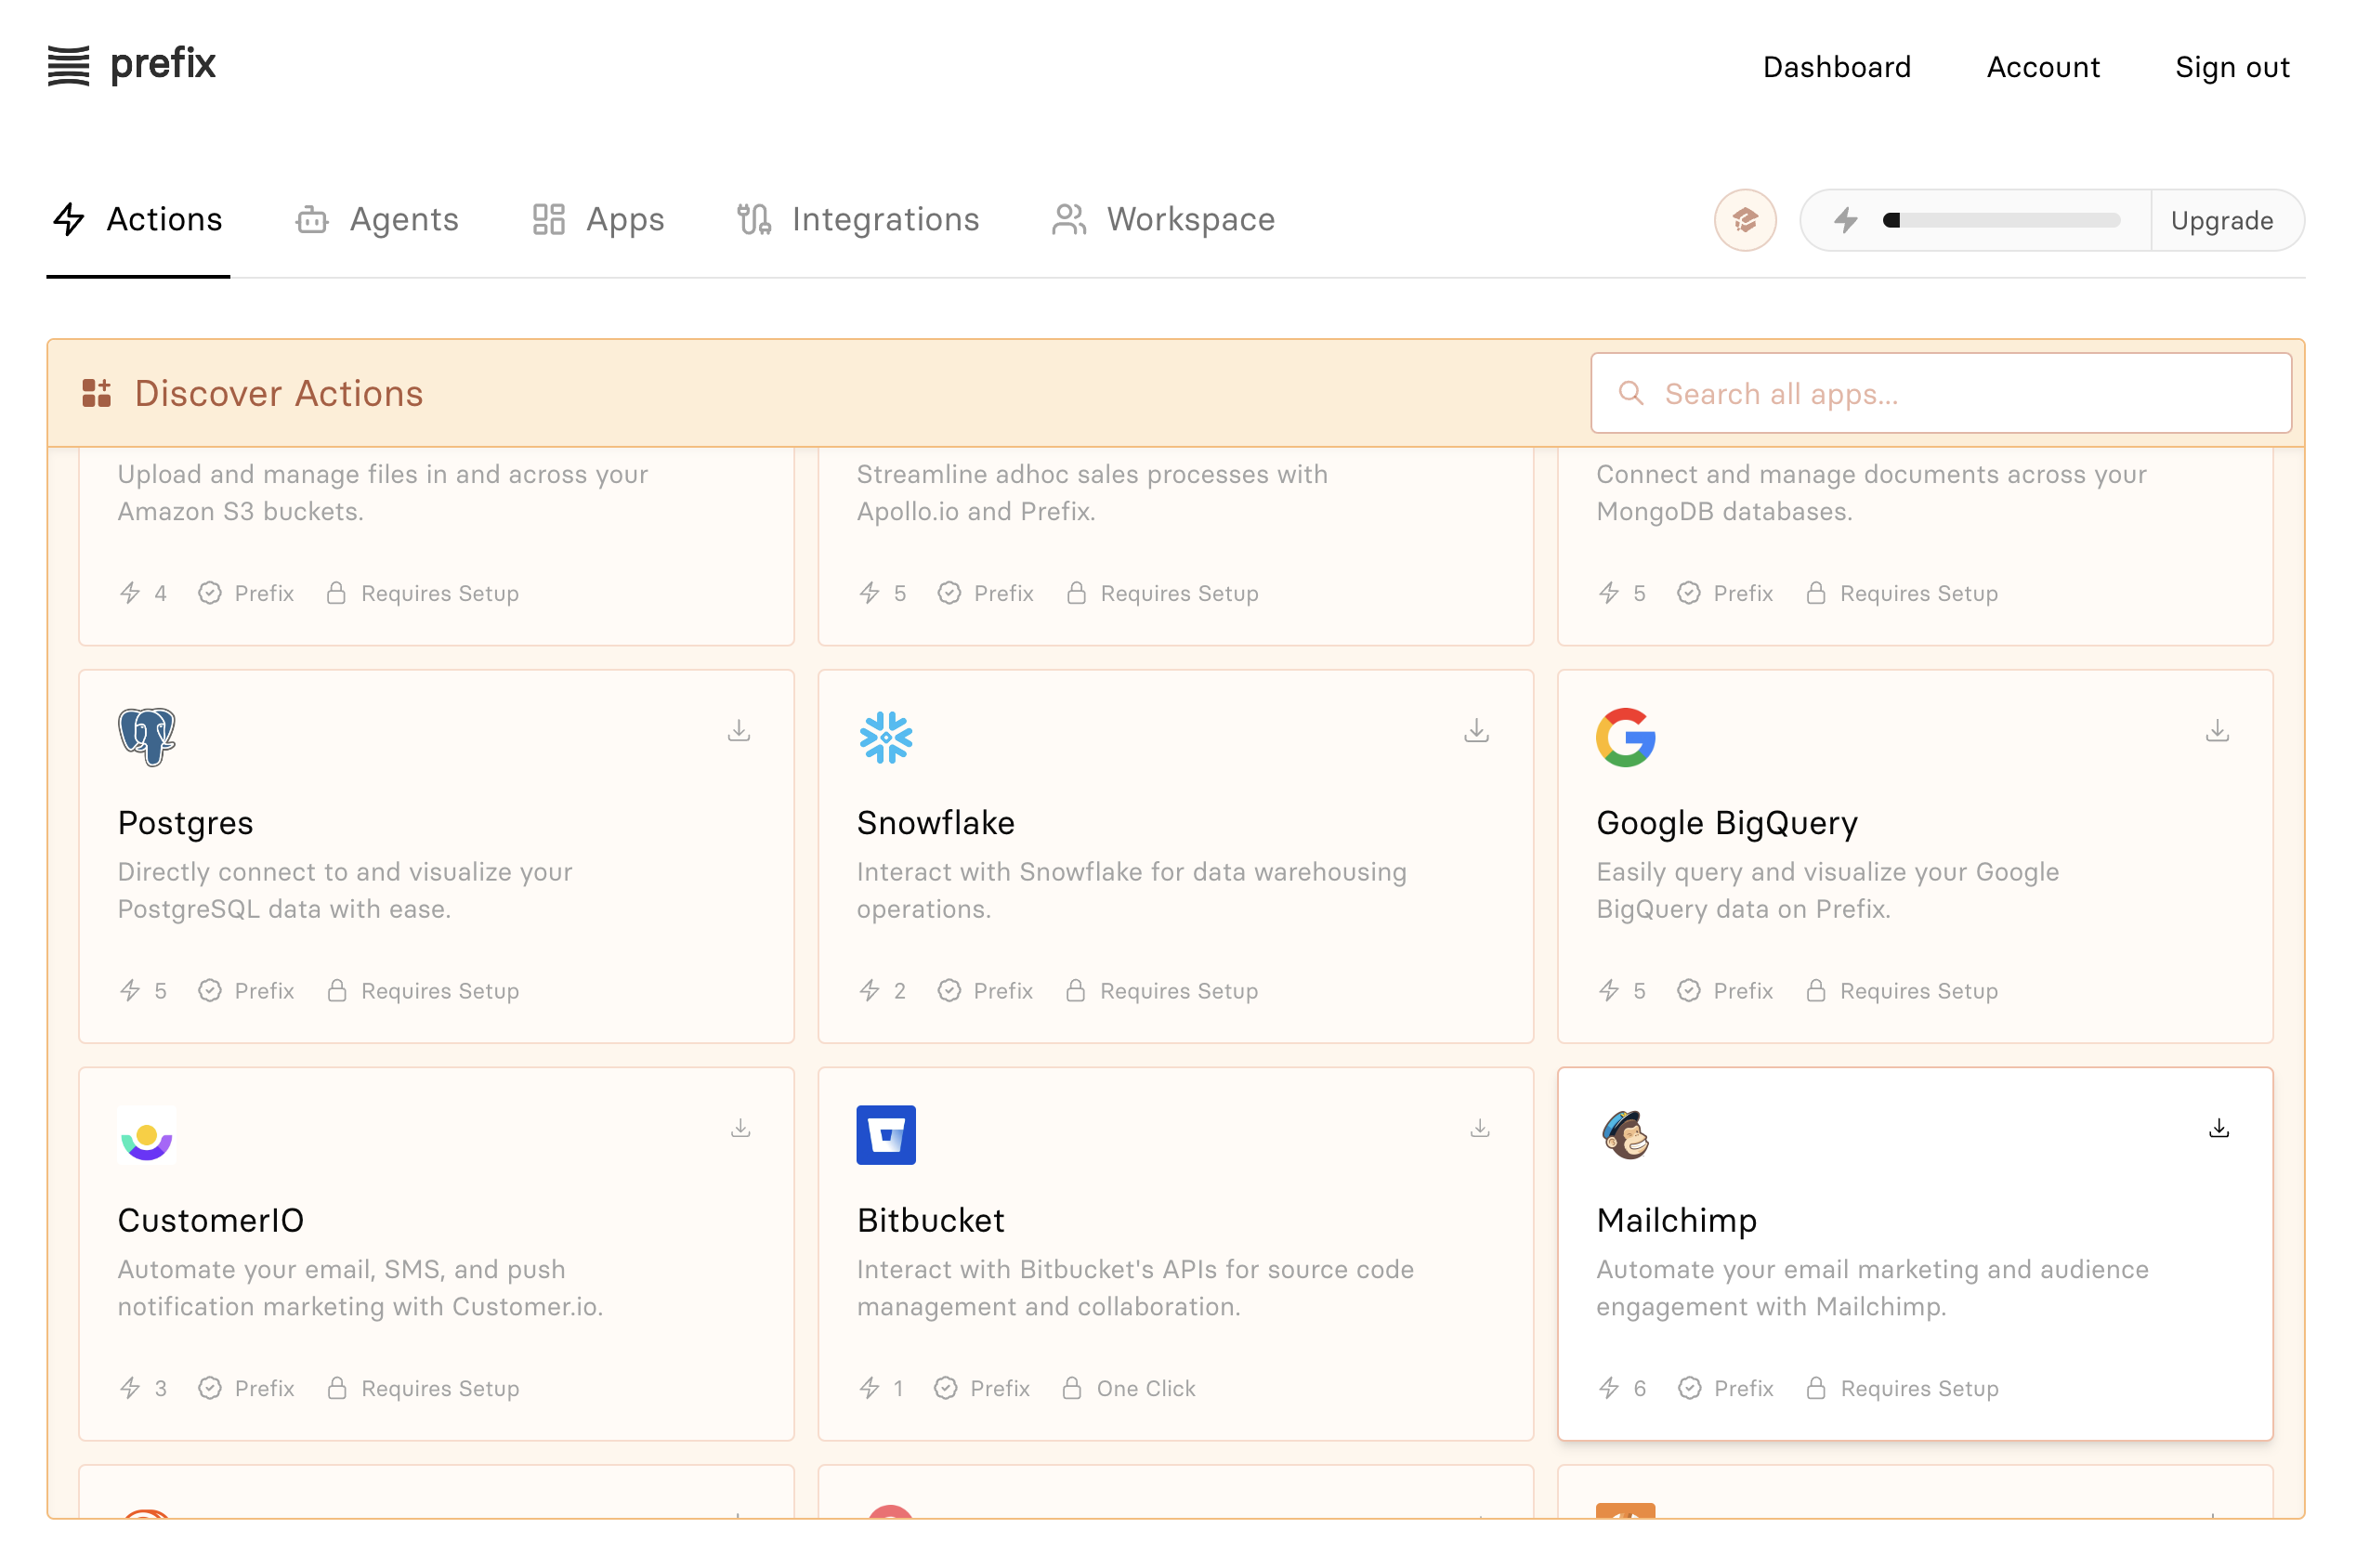Click the lock icon on Postgres card

click(337, 991)
